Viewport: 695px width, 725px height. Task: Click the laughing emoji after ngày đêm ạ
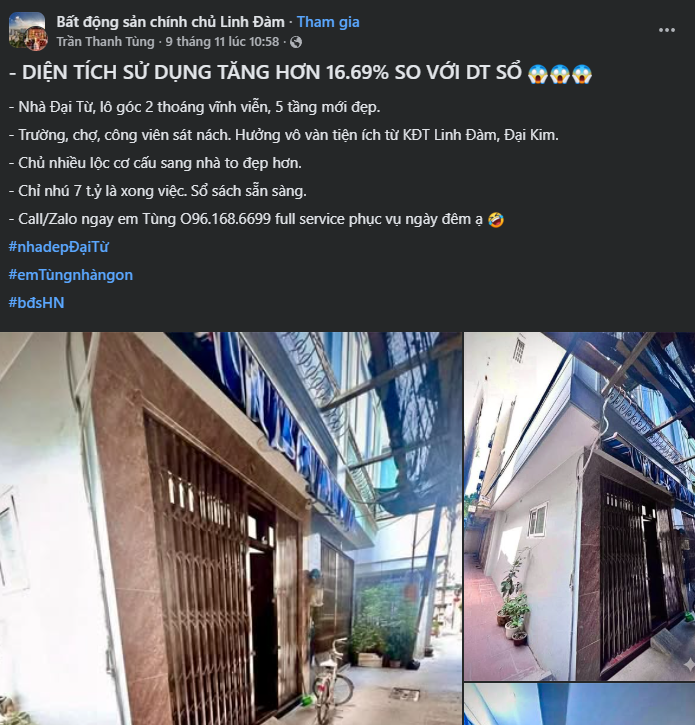[496, 219]
